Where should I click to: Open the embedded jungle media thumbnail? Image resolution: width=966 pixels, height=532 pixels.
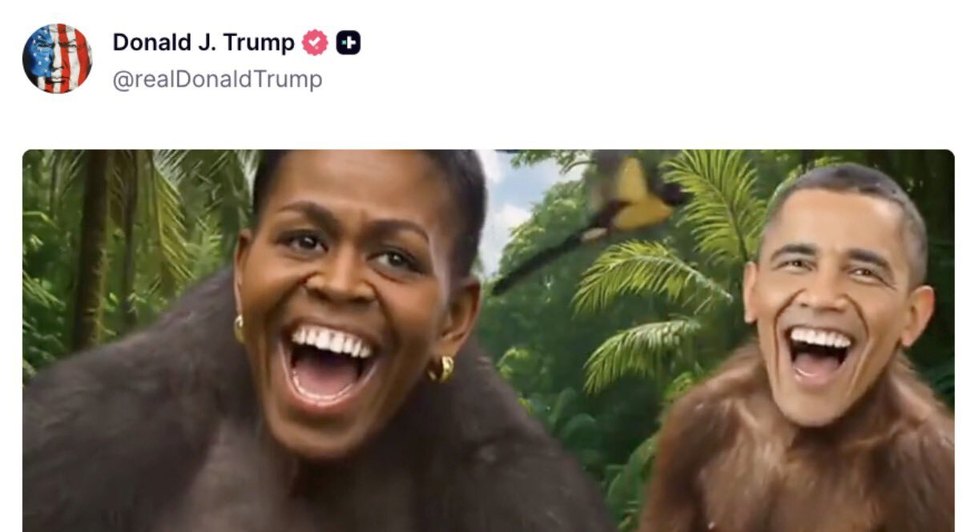[489, 341]
